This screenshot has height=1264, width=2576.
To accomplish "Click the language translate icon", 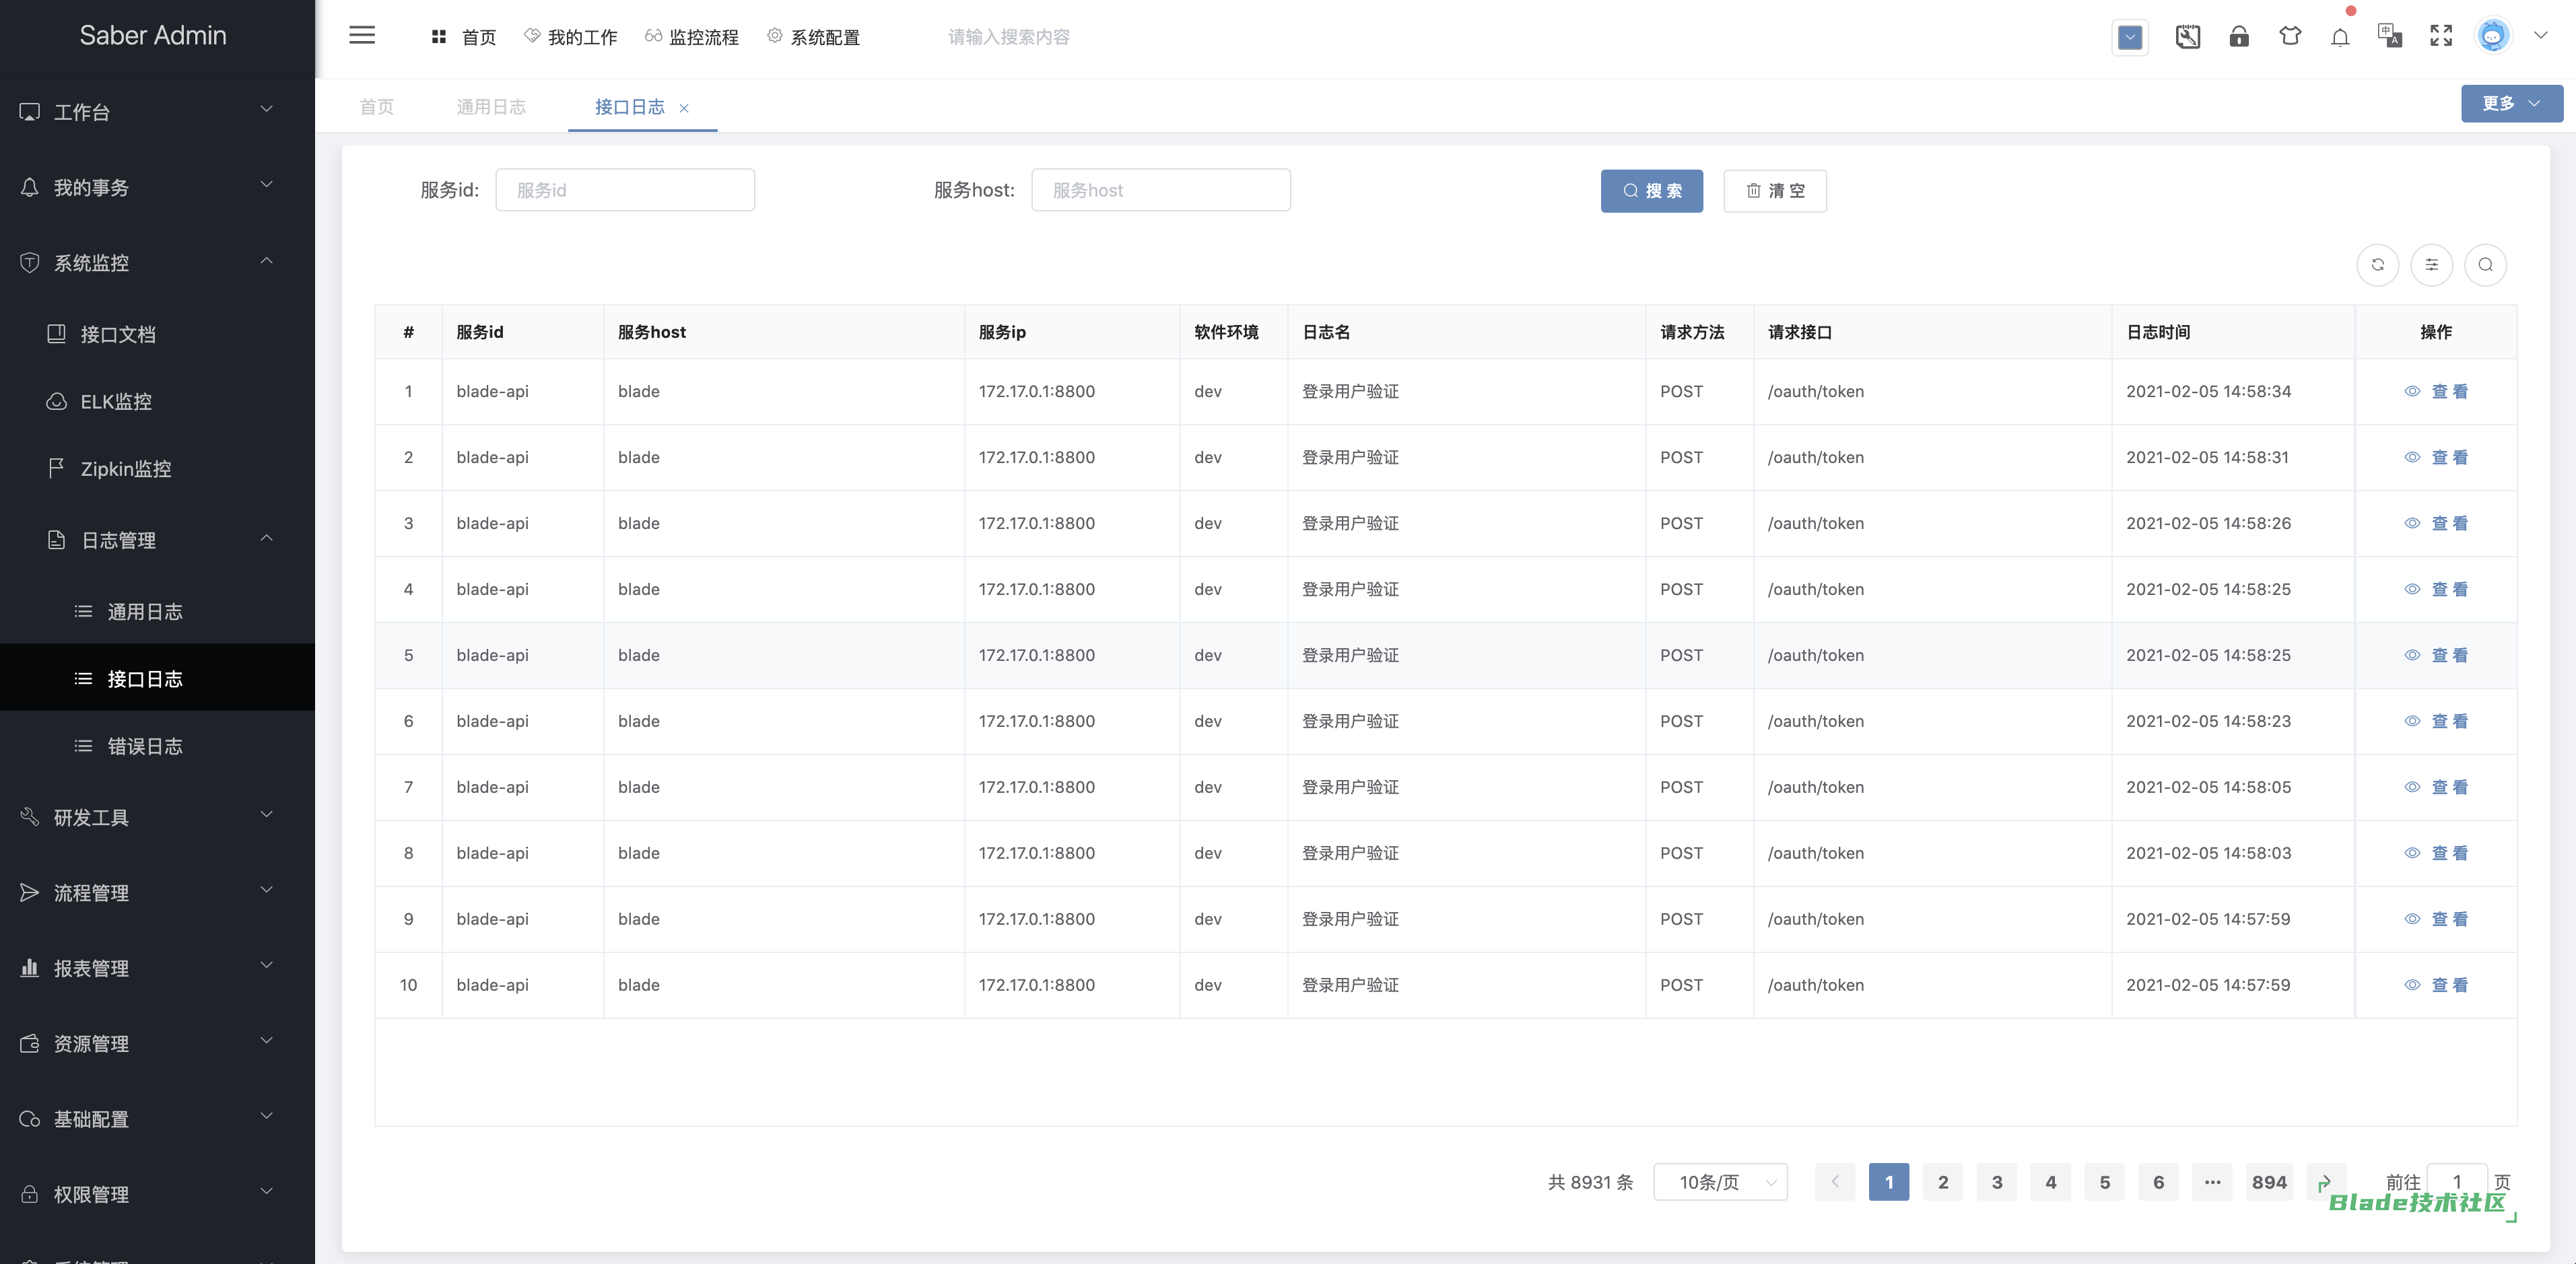I will pos(2390,37).
